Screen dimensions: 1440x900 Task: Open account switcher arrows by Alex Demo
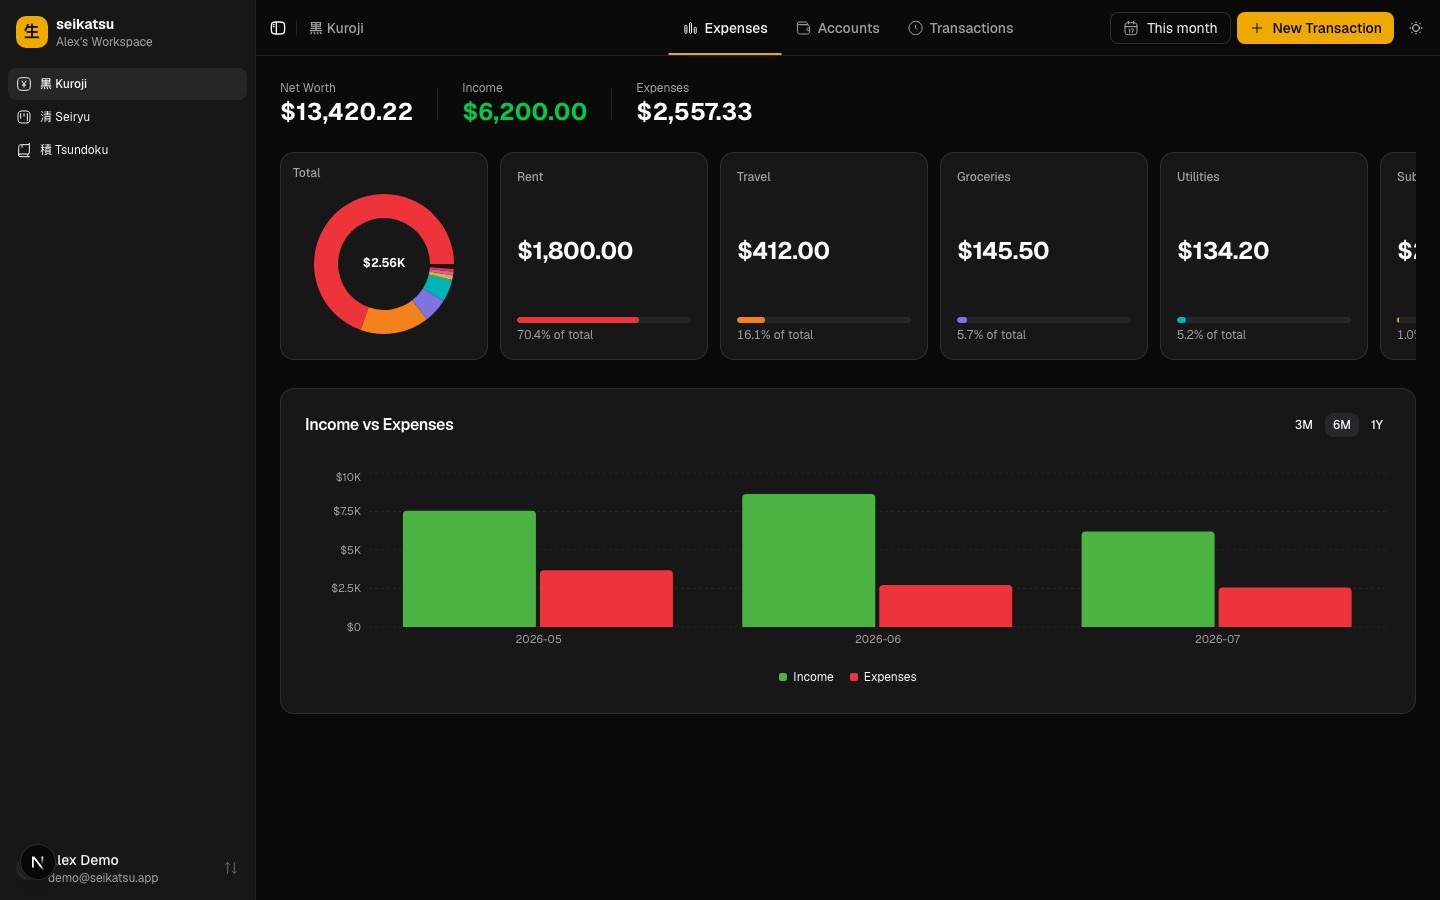point(231,868)
